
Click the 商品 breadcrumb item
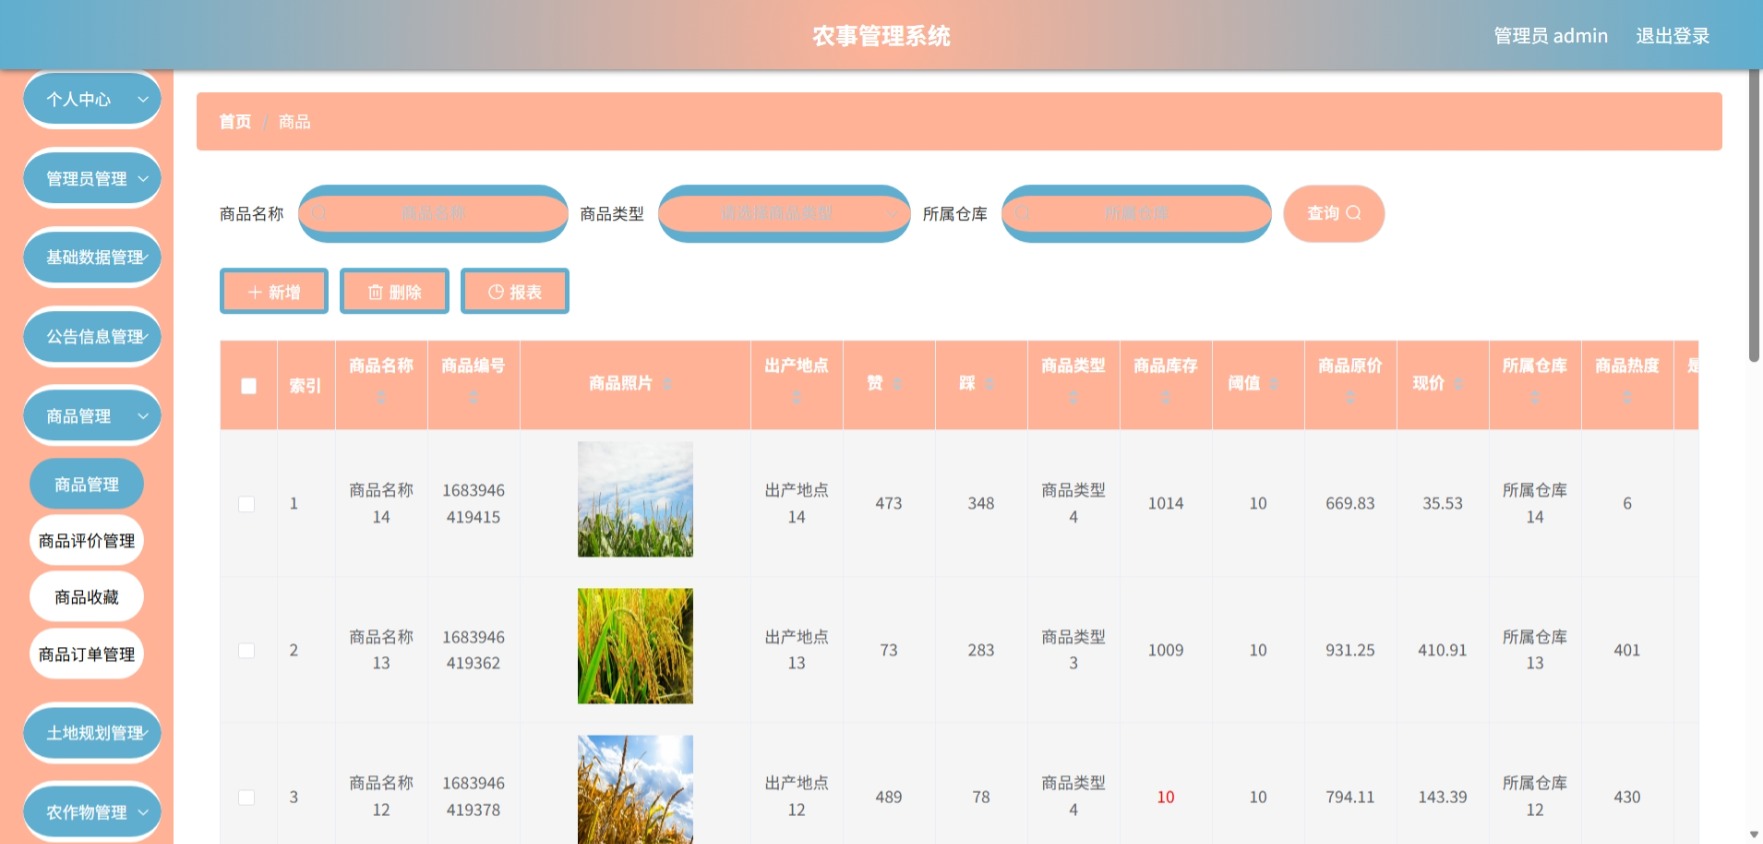294,122
